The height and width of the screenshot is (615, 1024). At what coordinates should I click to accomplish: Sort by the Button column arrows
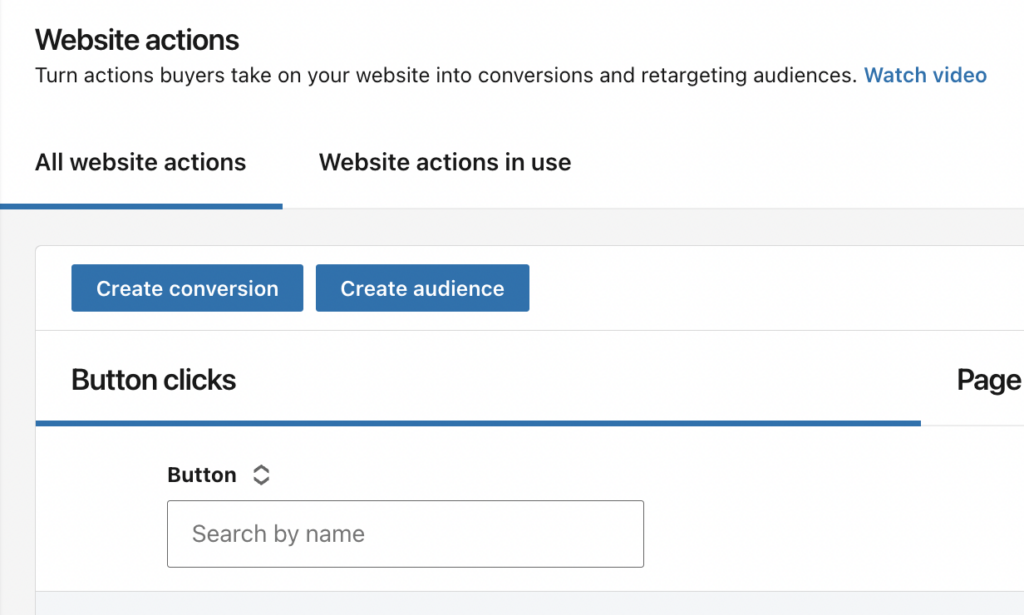pos(261,475)
